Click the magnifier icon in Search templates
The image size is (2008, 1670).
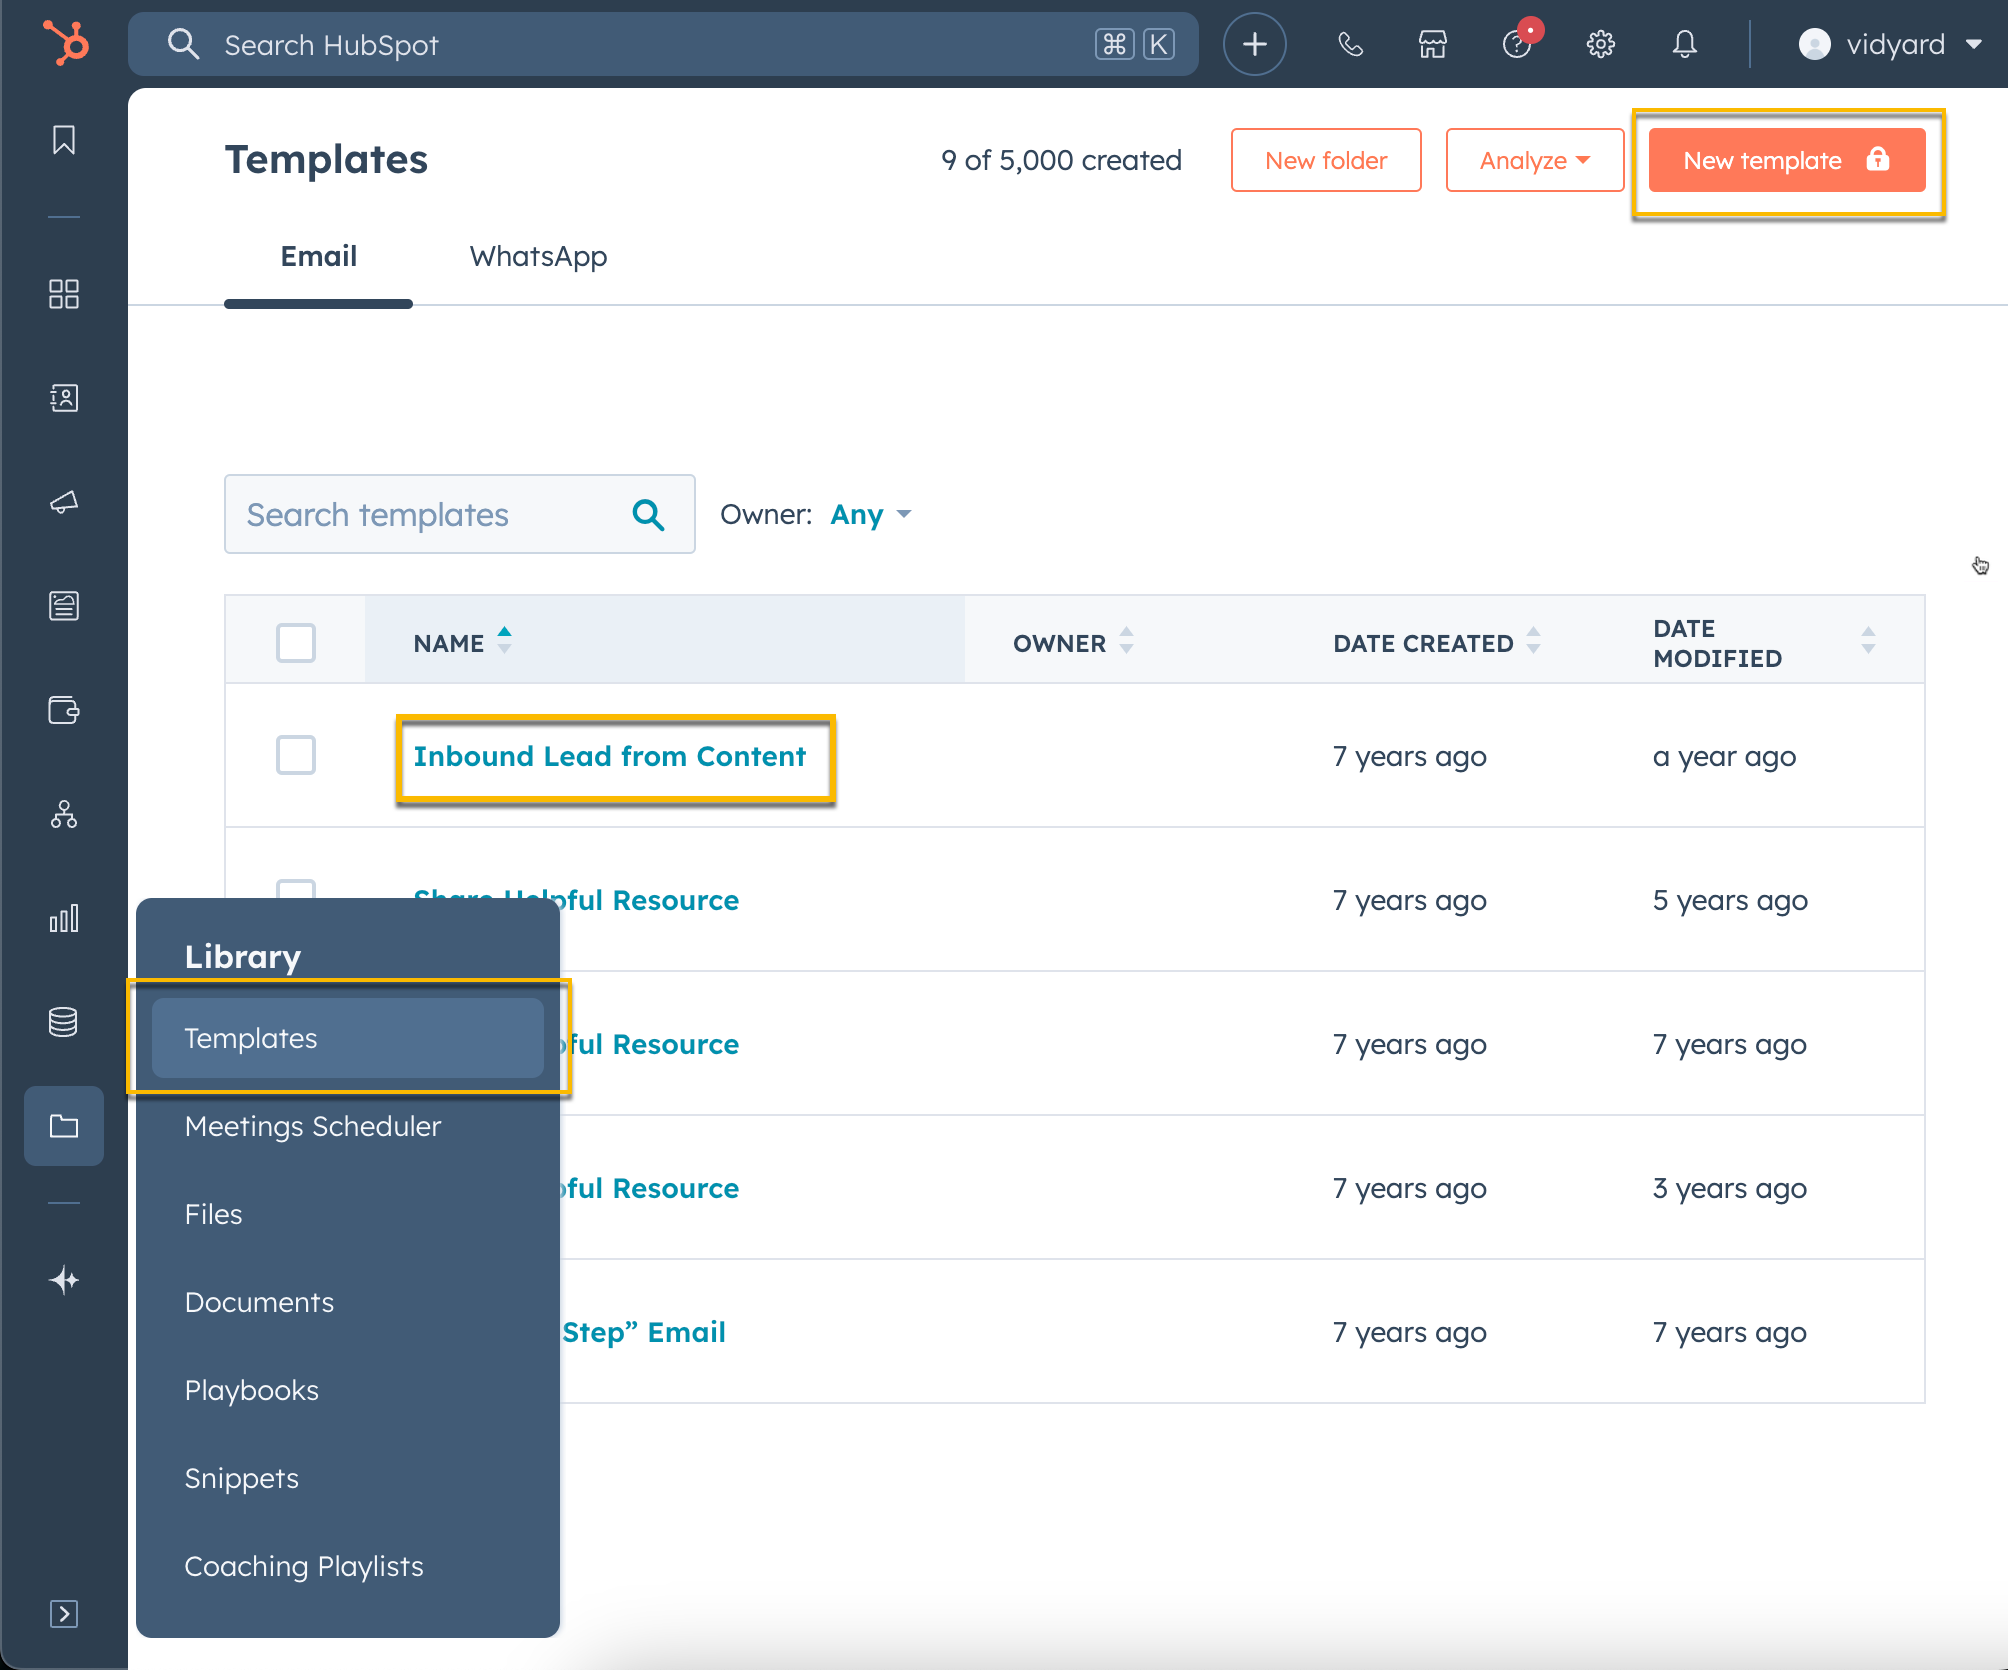point(649,515)
